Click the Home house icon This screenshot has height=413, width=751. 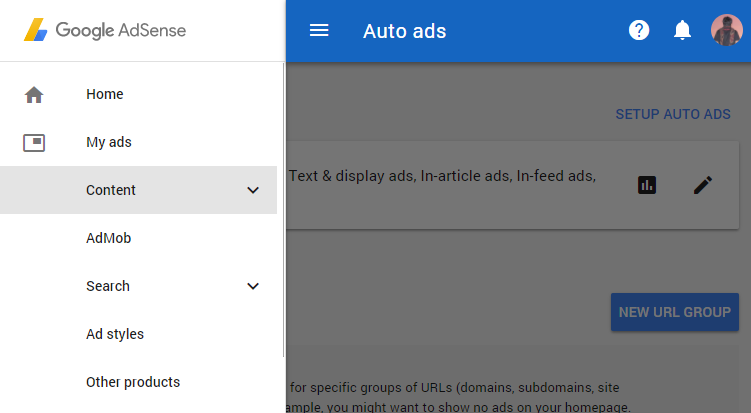(34, 94)
